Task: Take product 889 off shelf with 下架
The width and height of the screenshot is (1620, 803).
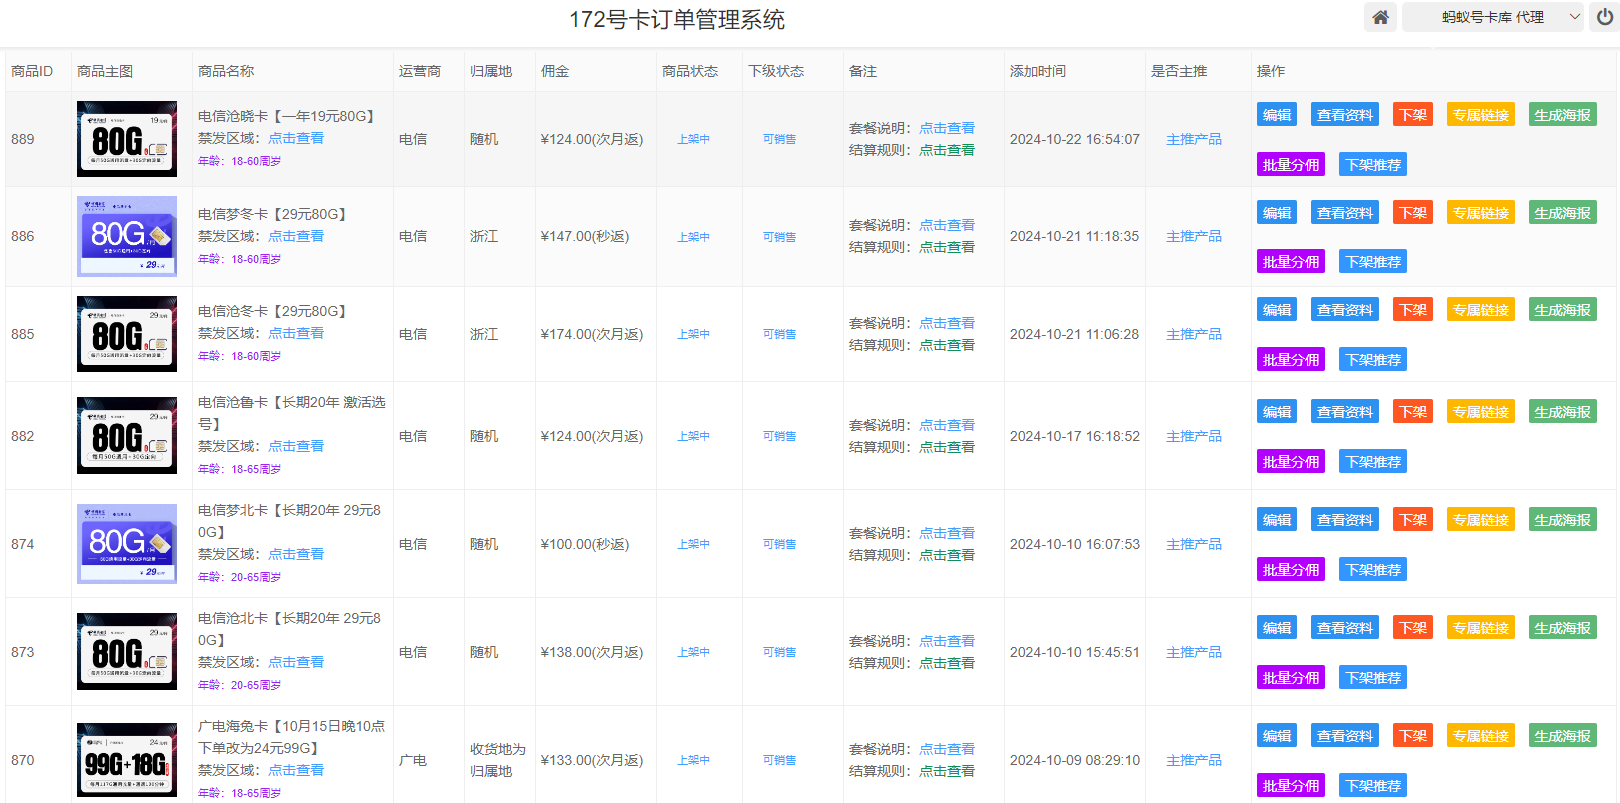Action: pos(1413,115)
